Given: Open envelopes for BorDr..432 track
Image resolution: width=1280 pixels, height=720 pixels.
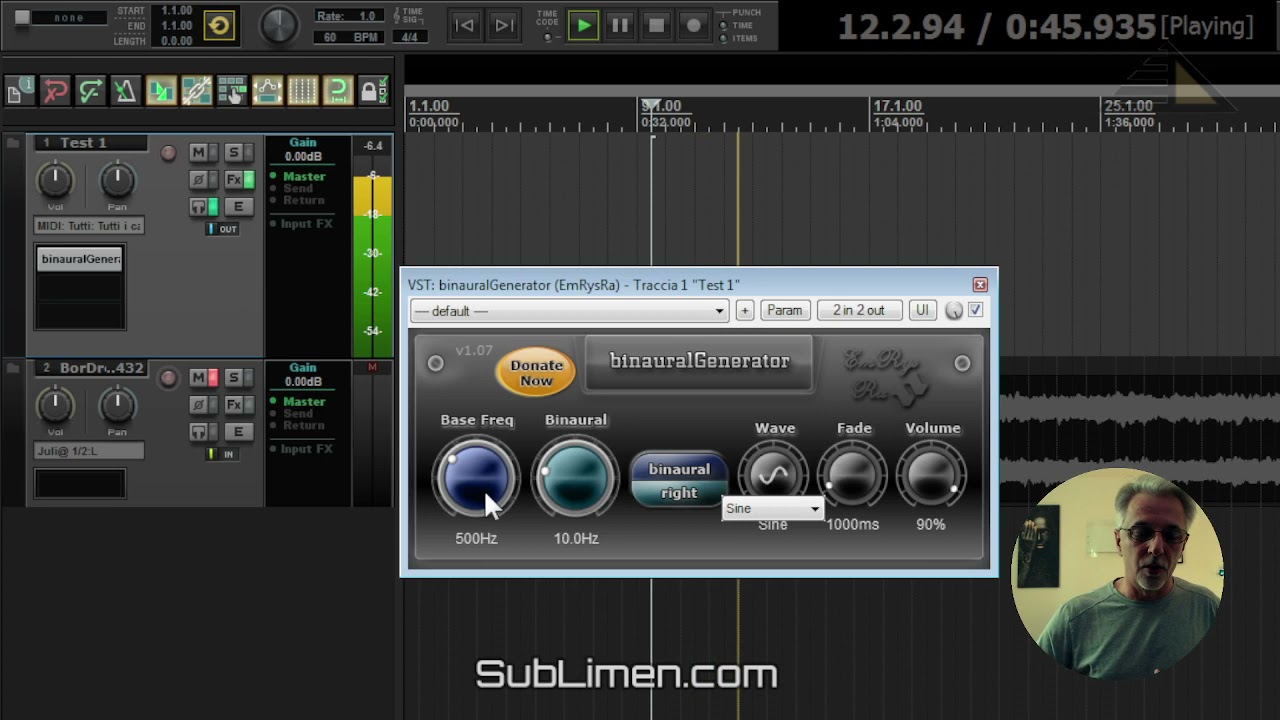Looking at the screenshot, I should [x=238, y=432].
